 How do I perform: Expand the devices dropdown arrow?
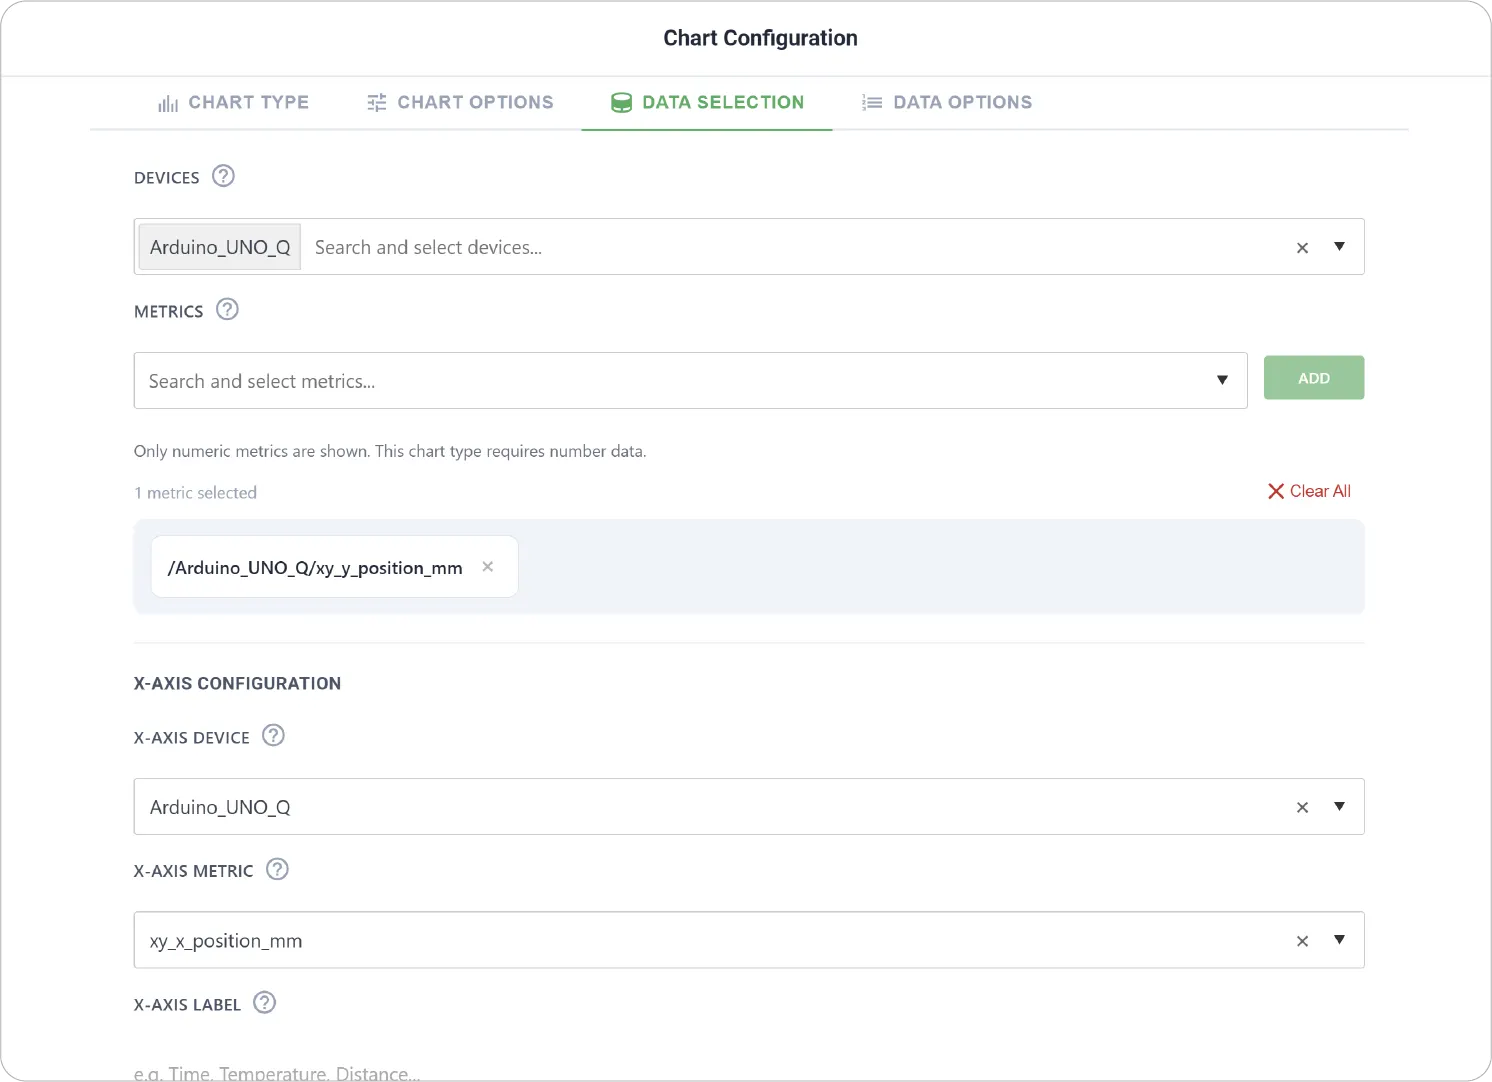[x=1339, y=246]
